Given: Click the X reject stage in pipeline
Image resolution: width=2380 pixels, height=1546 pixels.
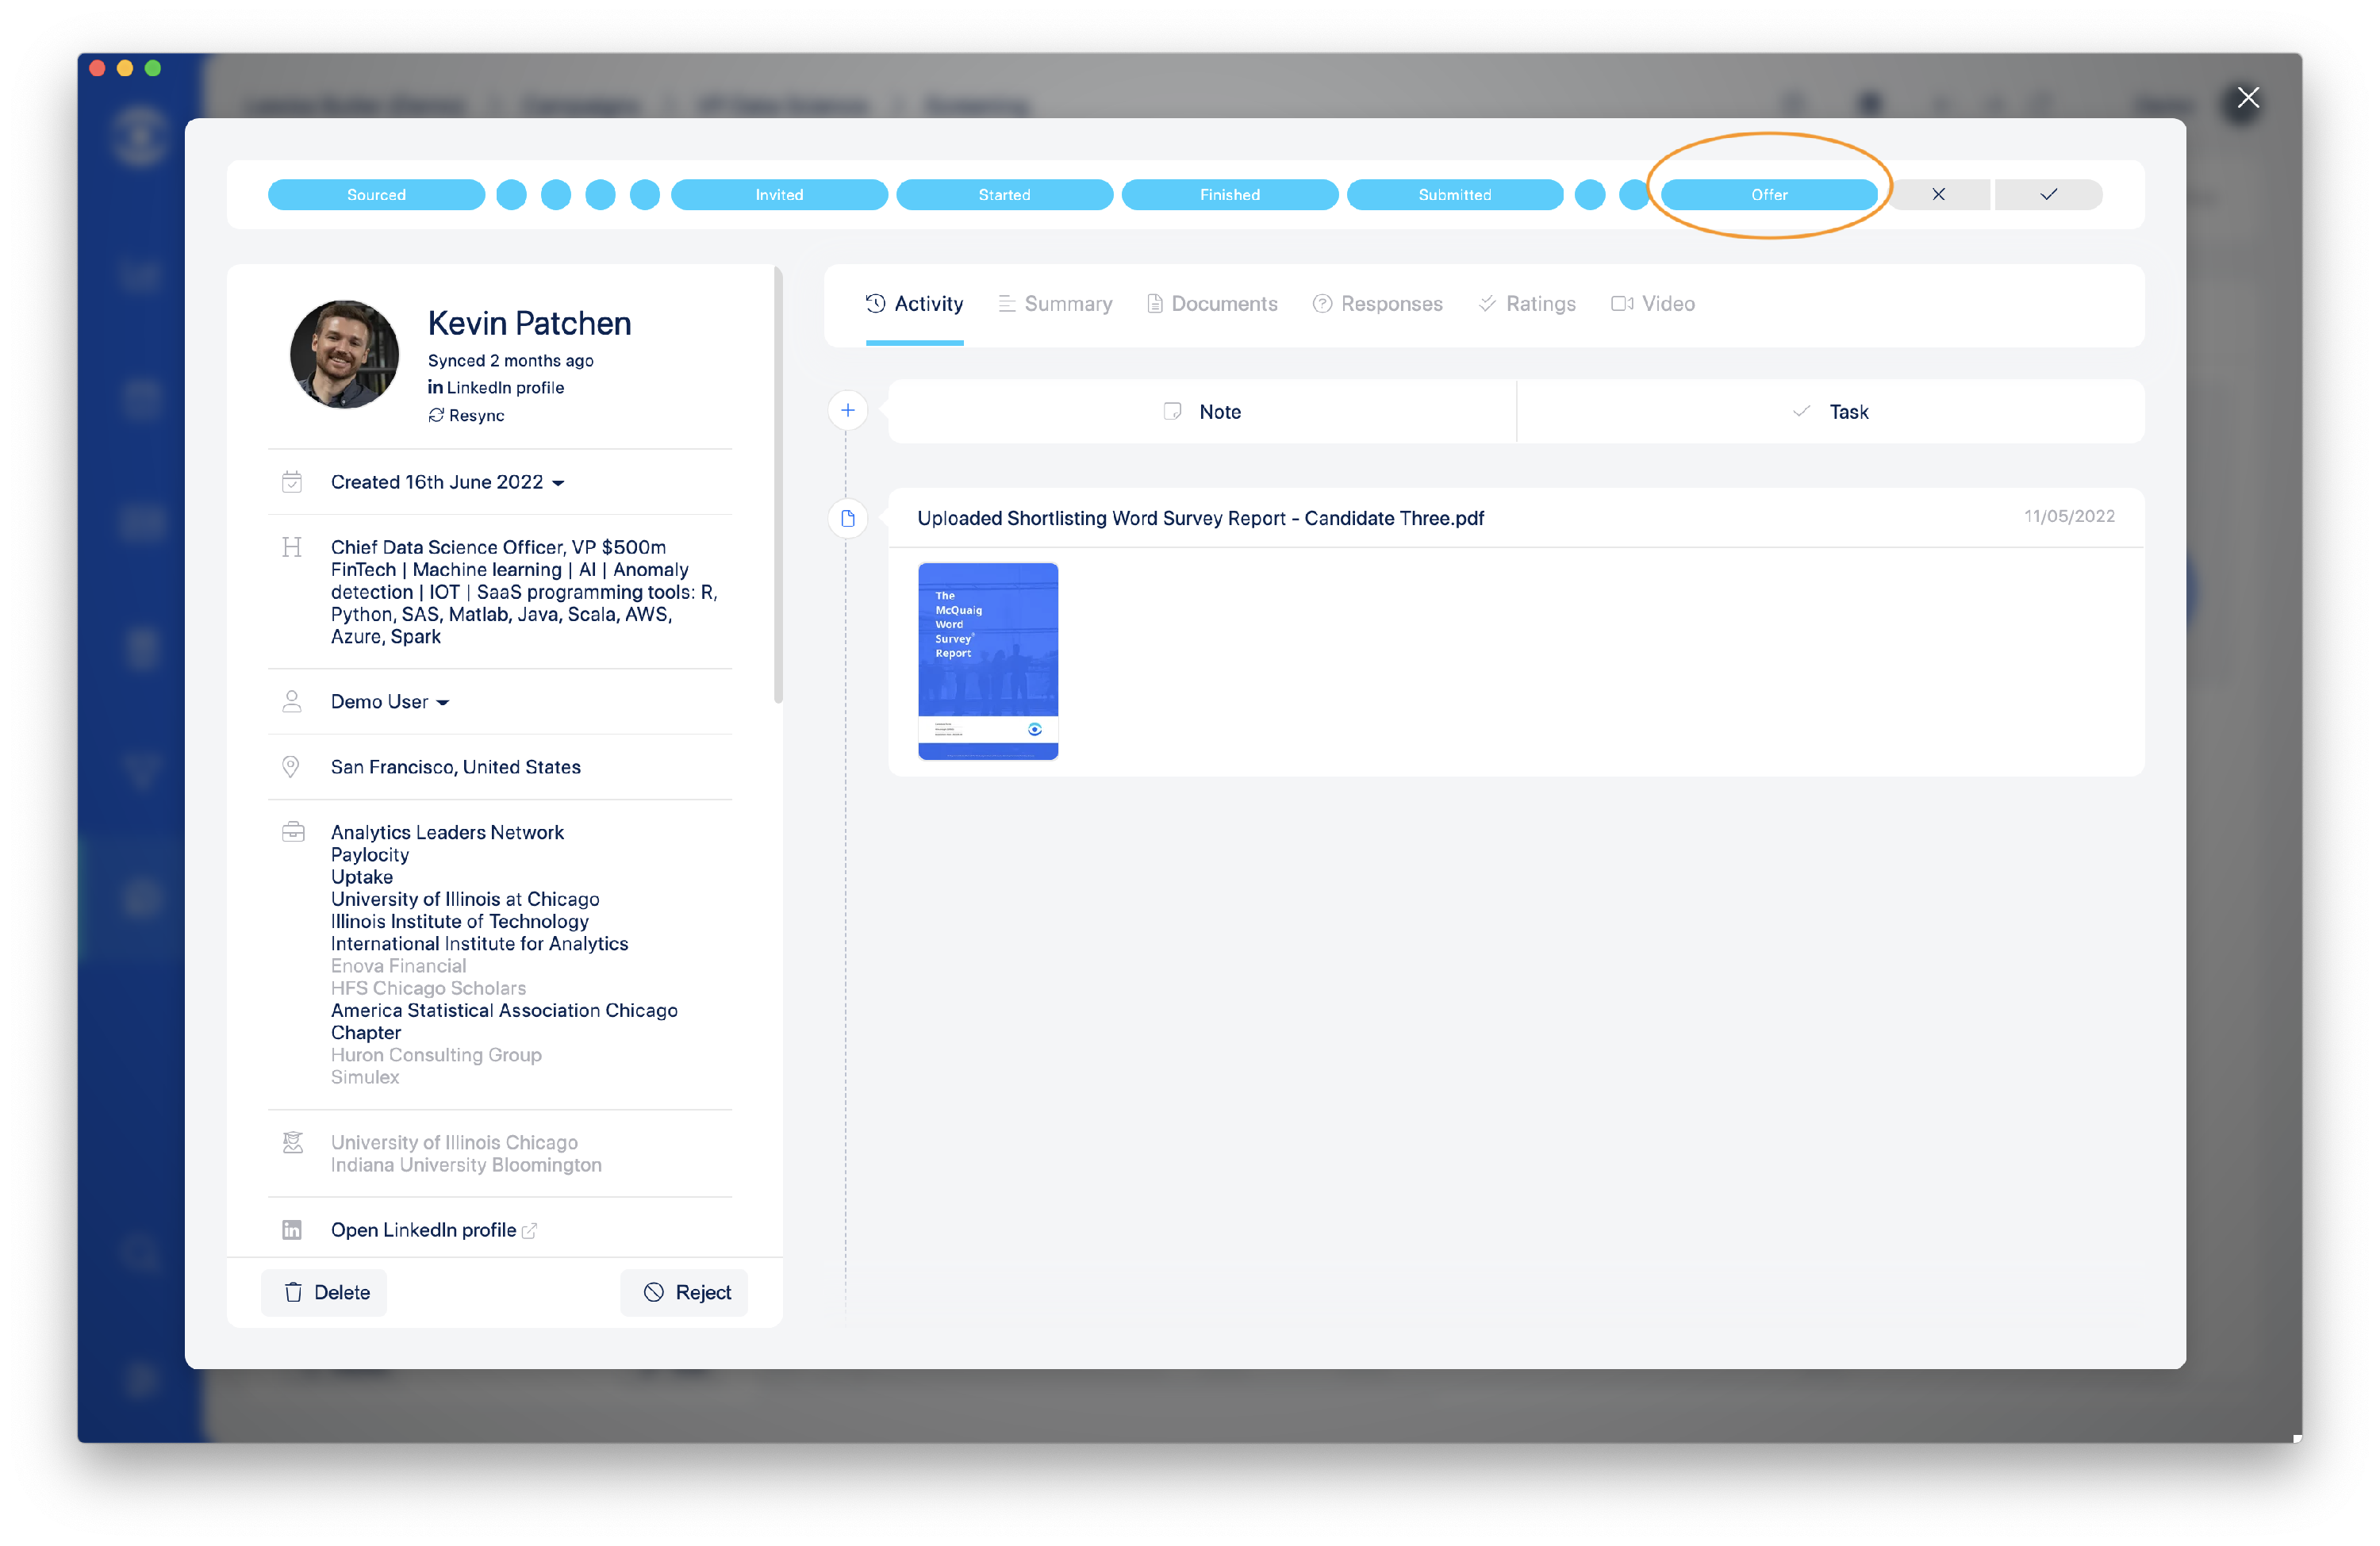Looking at the screenshot, I should pyautogui.click(x=1938, y=194).
